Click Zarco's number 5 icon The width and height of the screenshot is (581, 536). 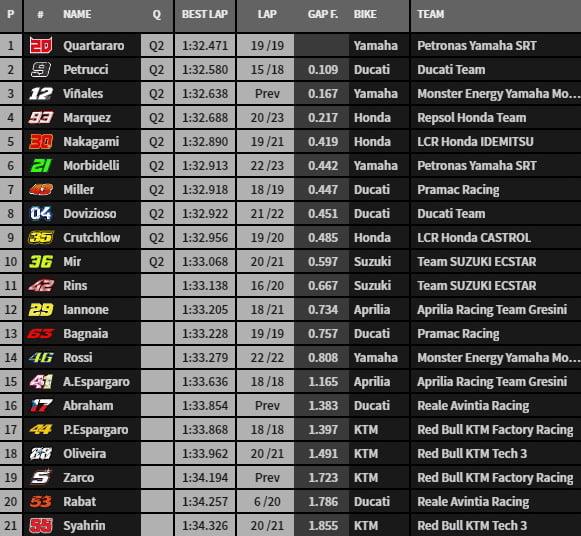41,477
